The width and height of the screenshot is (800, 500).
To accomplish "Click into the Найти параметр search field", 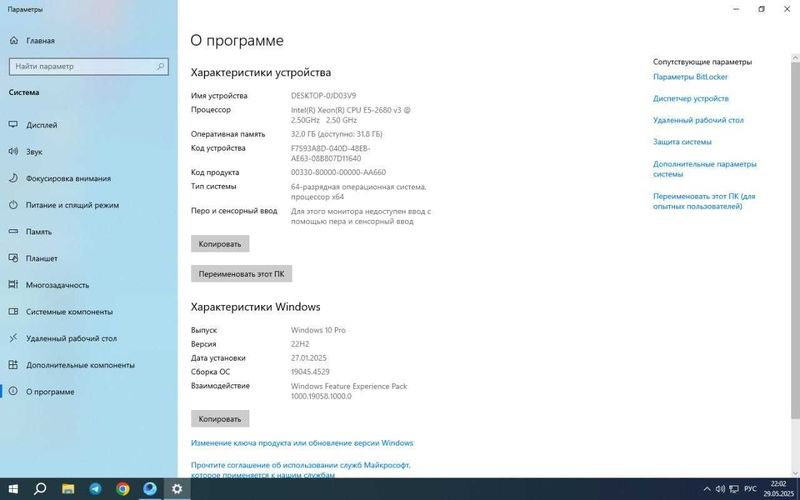I will (89, 66).
